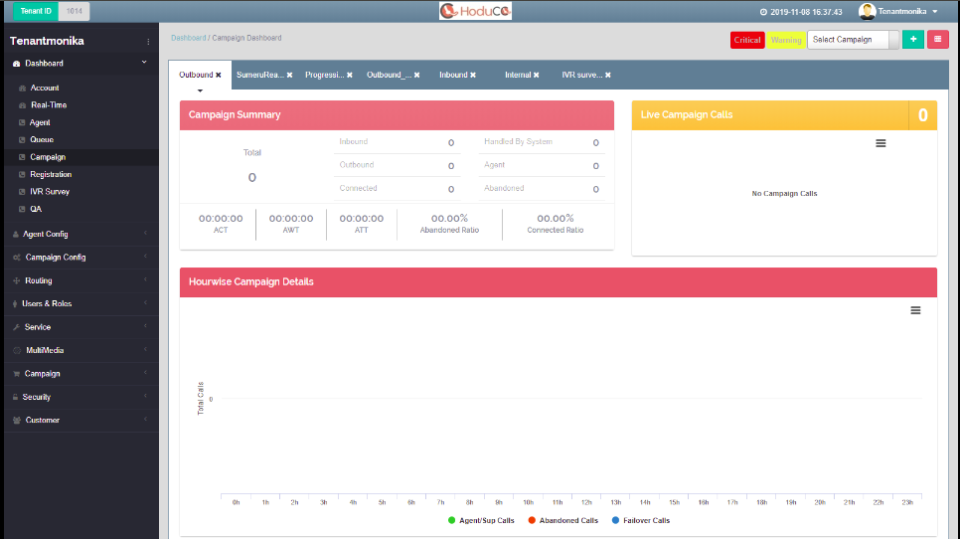Image resolution: width=960 pixels, height=539 pixels.
Task: Open the Select Campaign dropdown
Action: [x=852, y=40]
